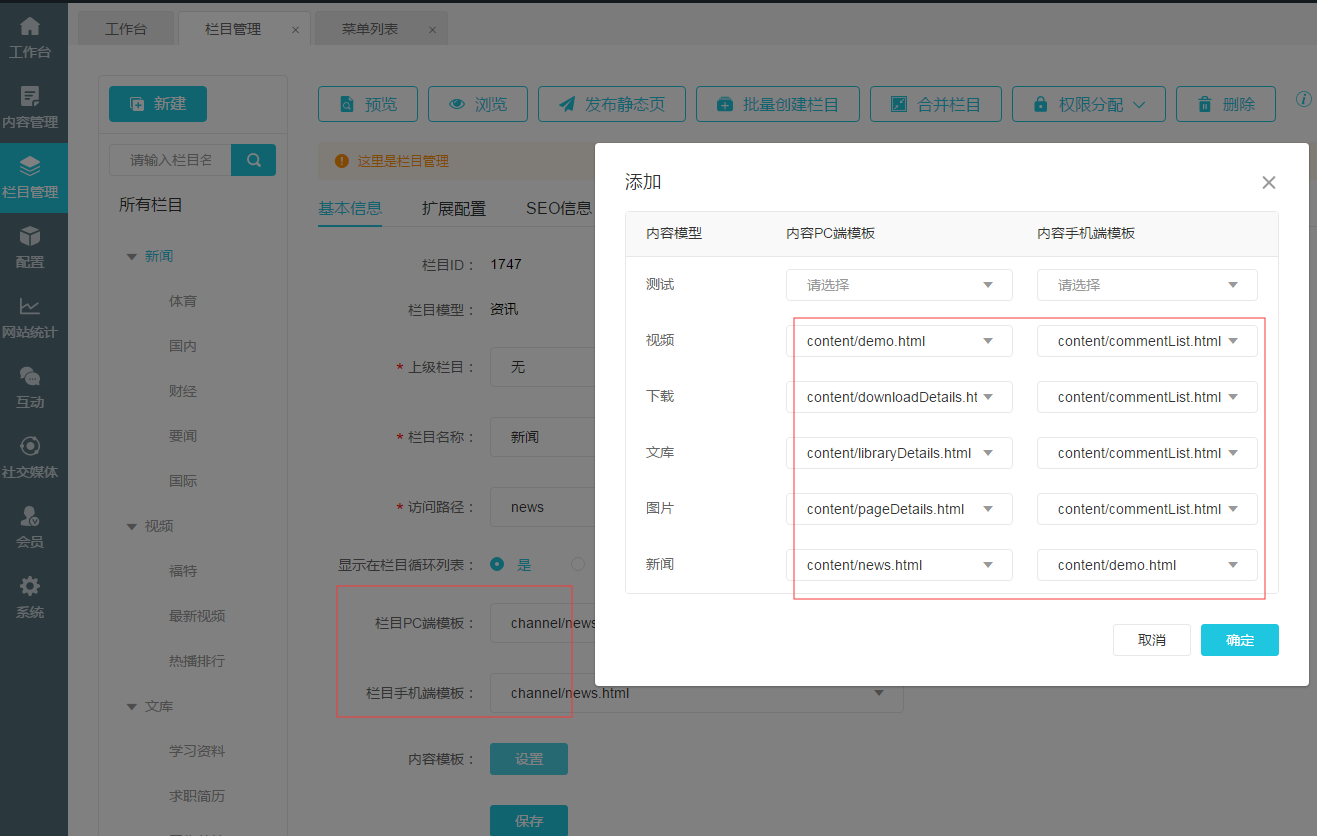Click the search magnifier button for 栏目
1317x836 pixels.
click(253, 160)
